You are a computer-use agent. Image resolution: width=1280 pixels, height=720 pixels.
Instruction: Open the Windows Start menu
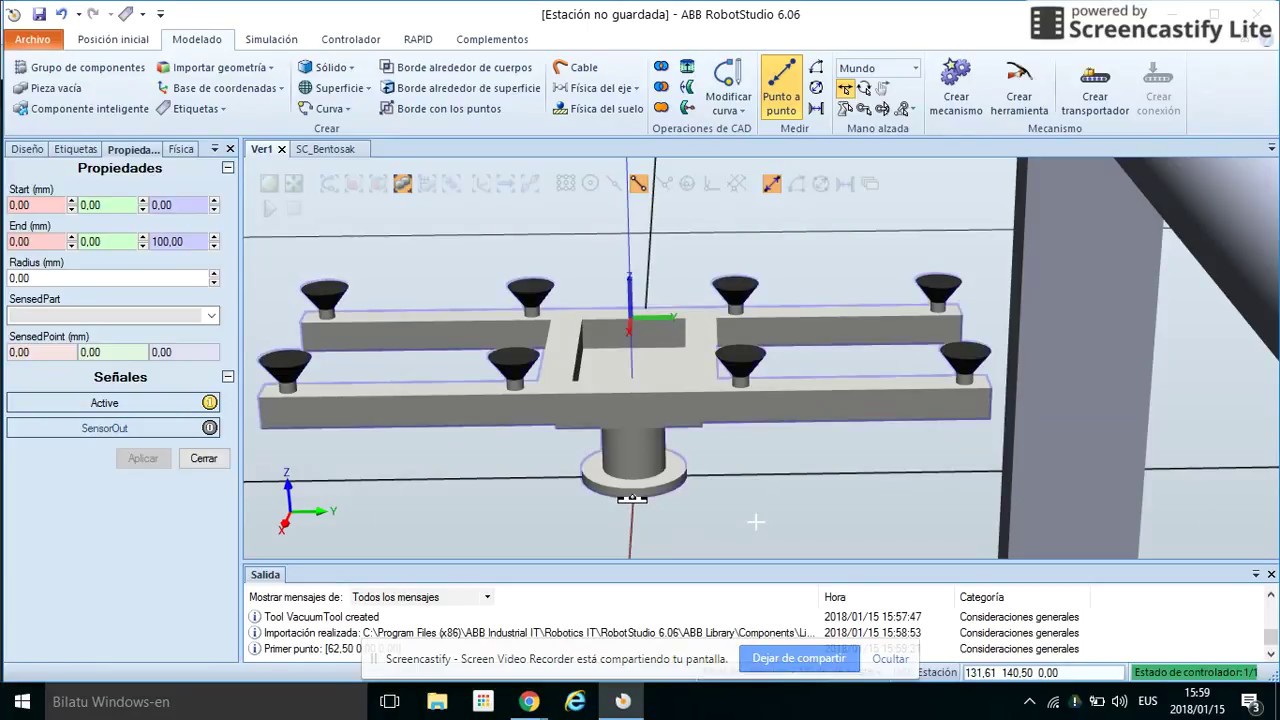point(22,702)
